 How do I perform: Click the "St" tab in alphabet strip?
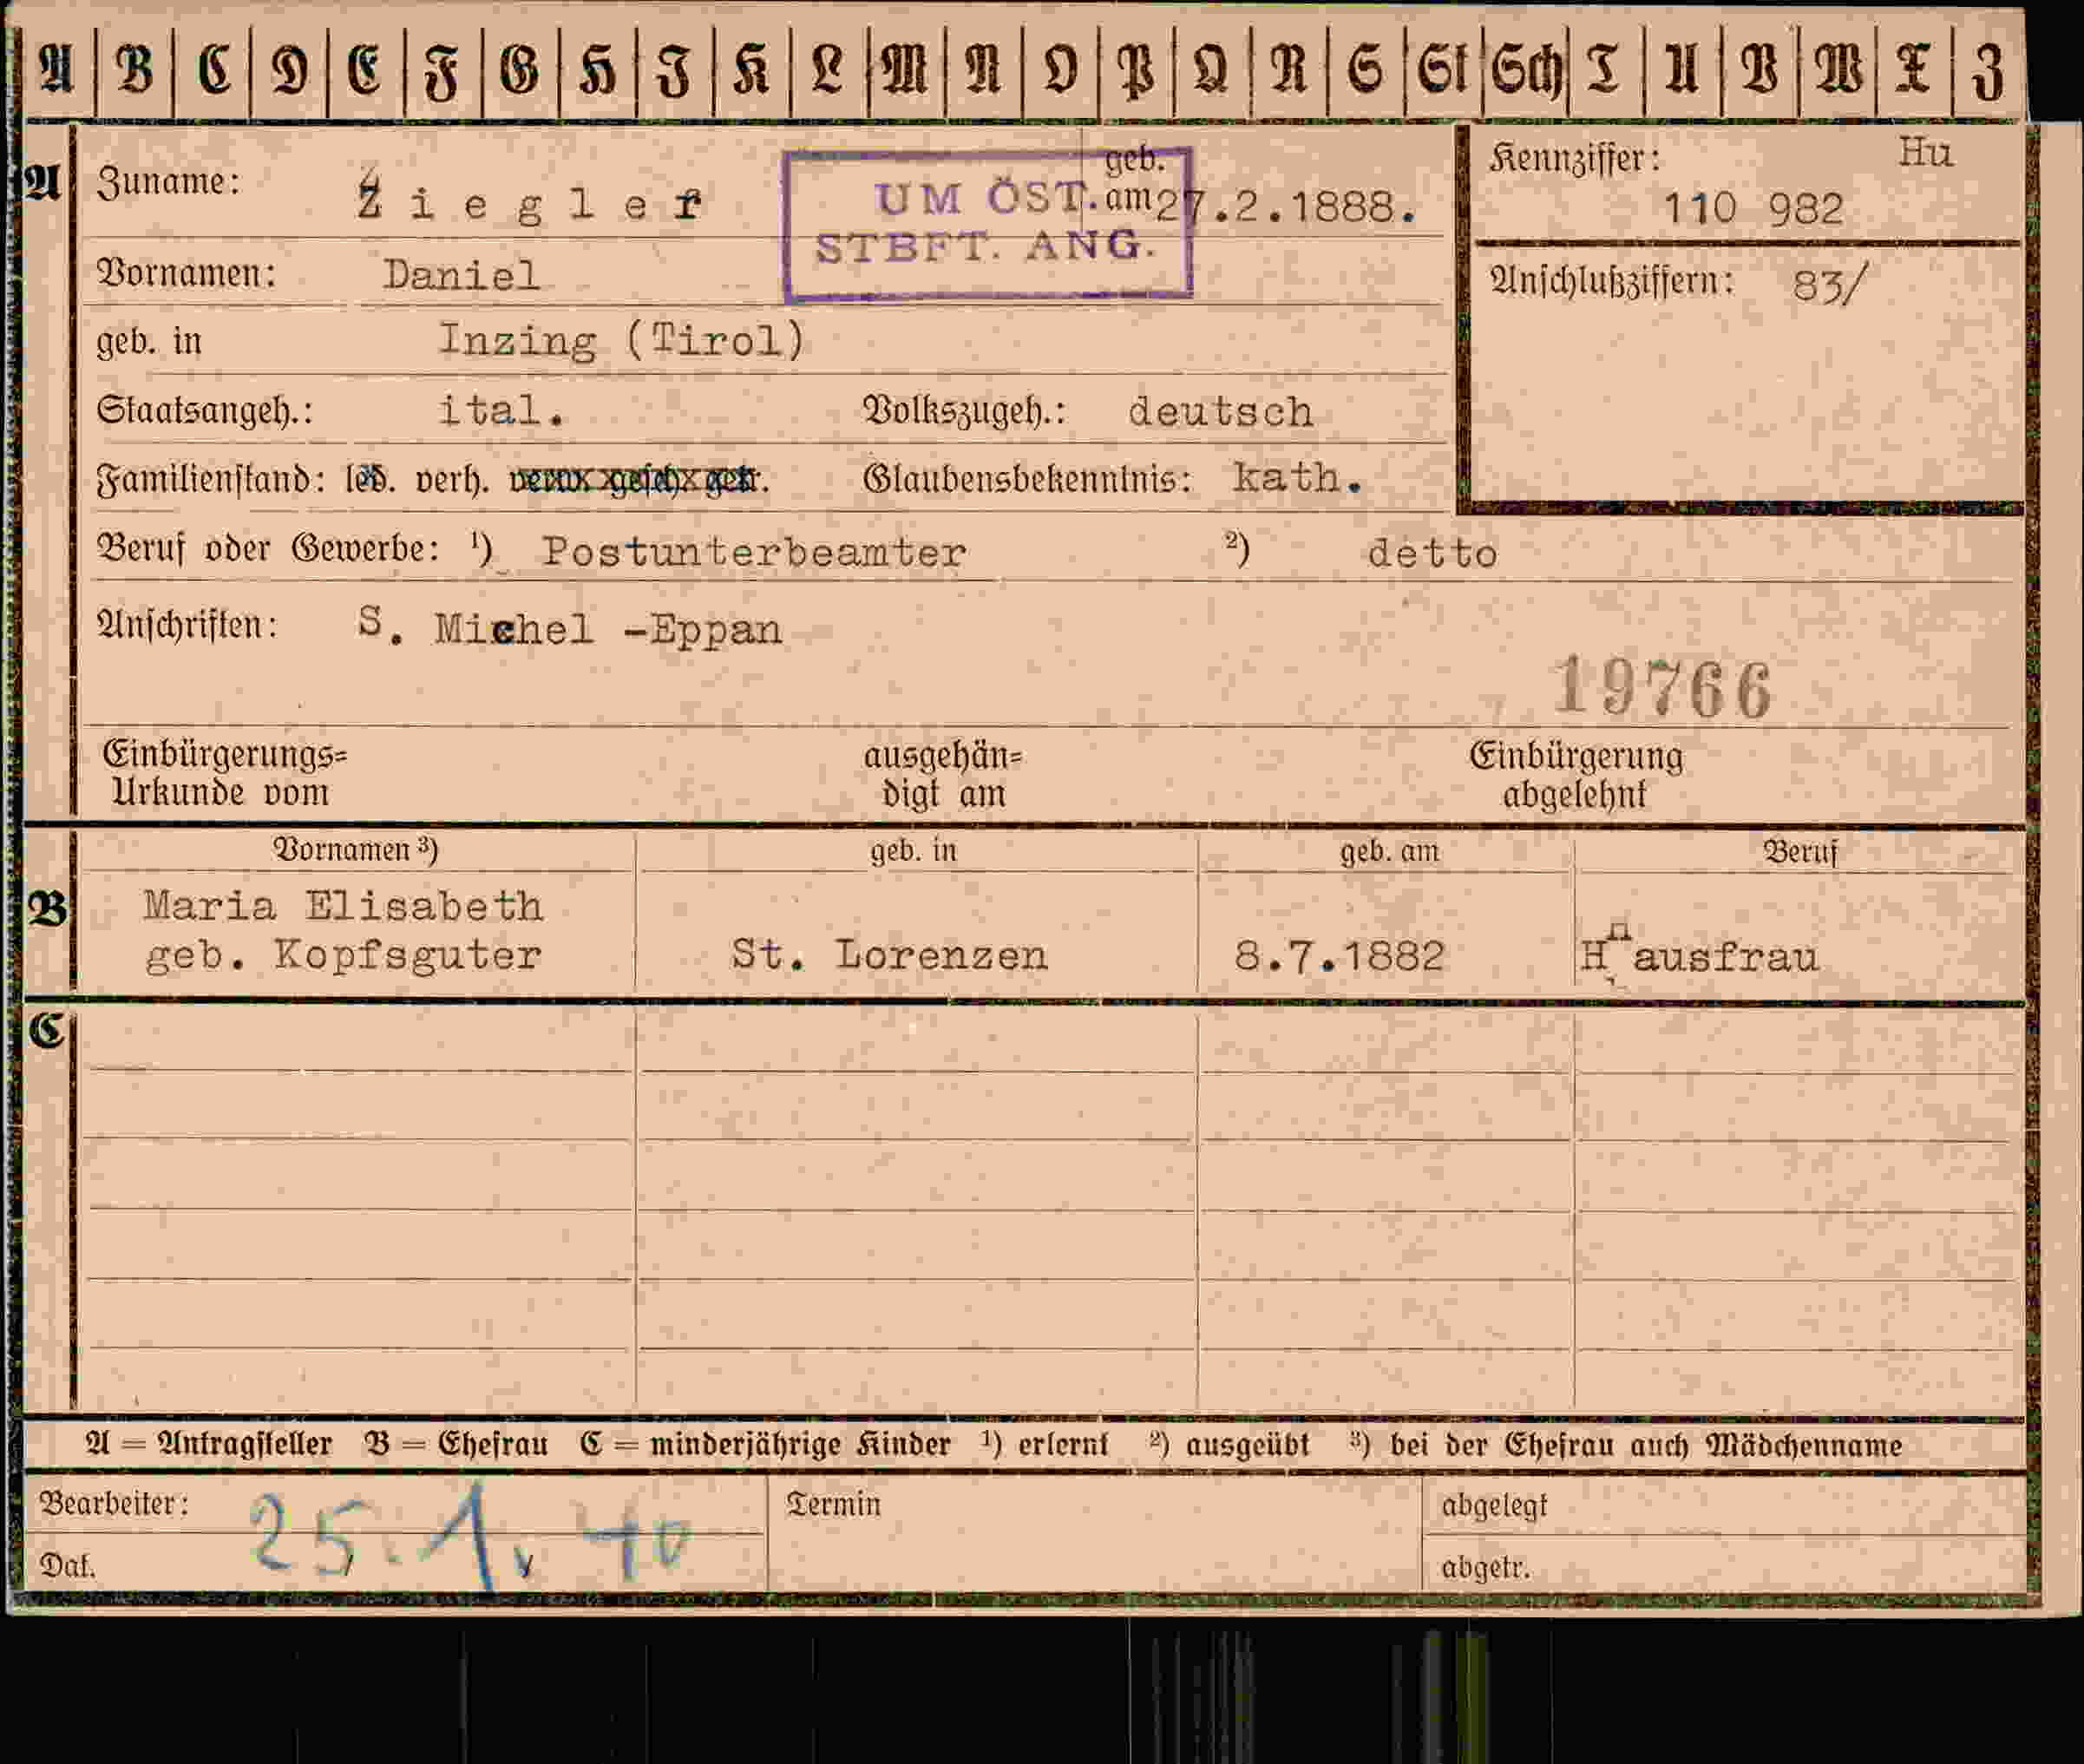1443,72
